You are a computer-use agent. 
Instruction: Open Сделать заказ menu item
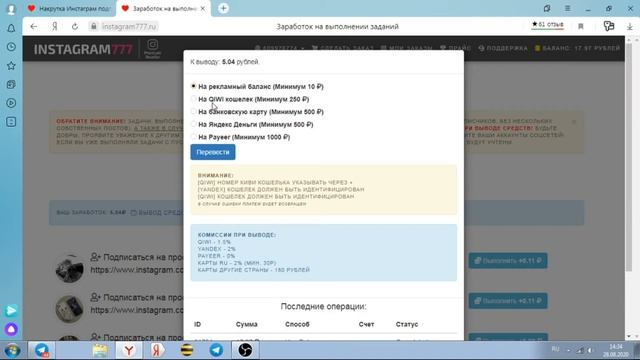point(343,48)
